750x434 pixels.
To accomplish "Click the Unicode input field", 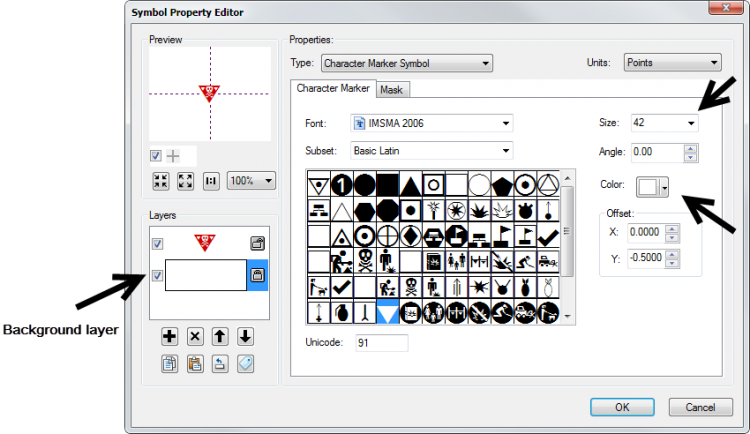I will pos(379,343).
